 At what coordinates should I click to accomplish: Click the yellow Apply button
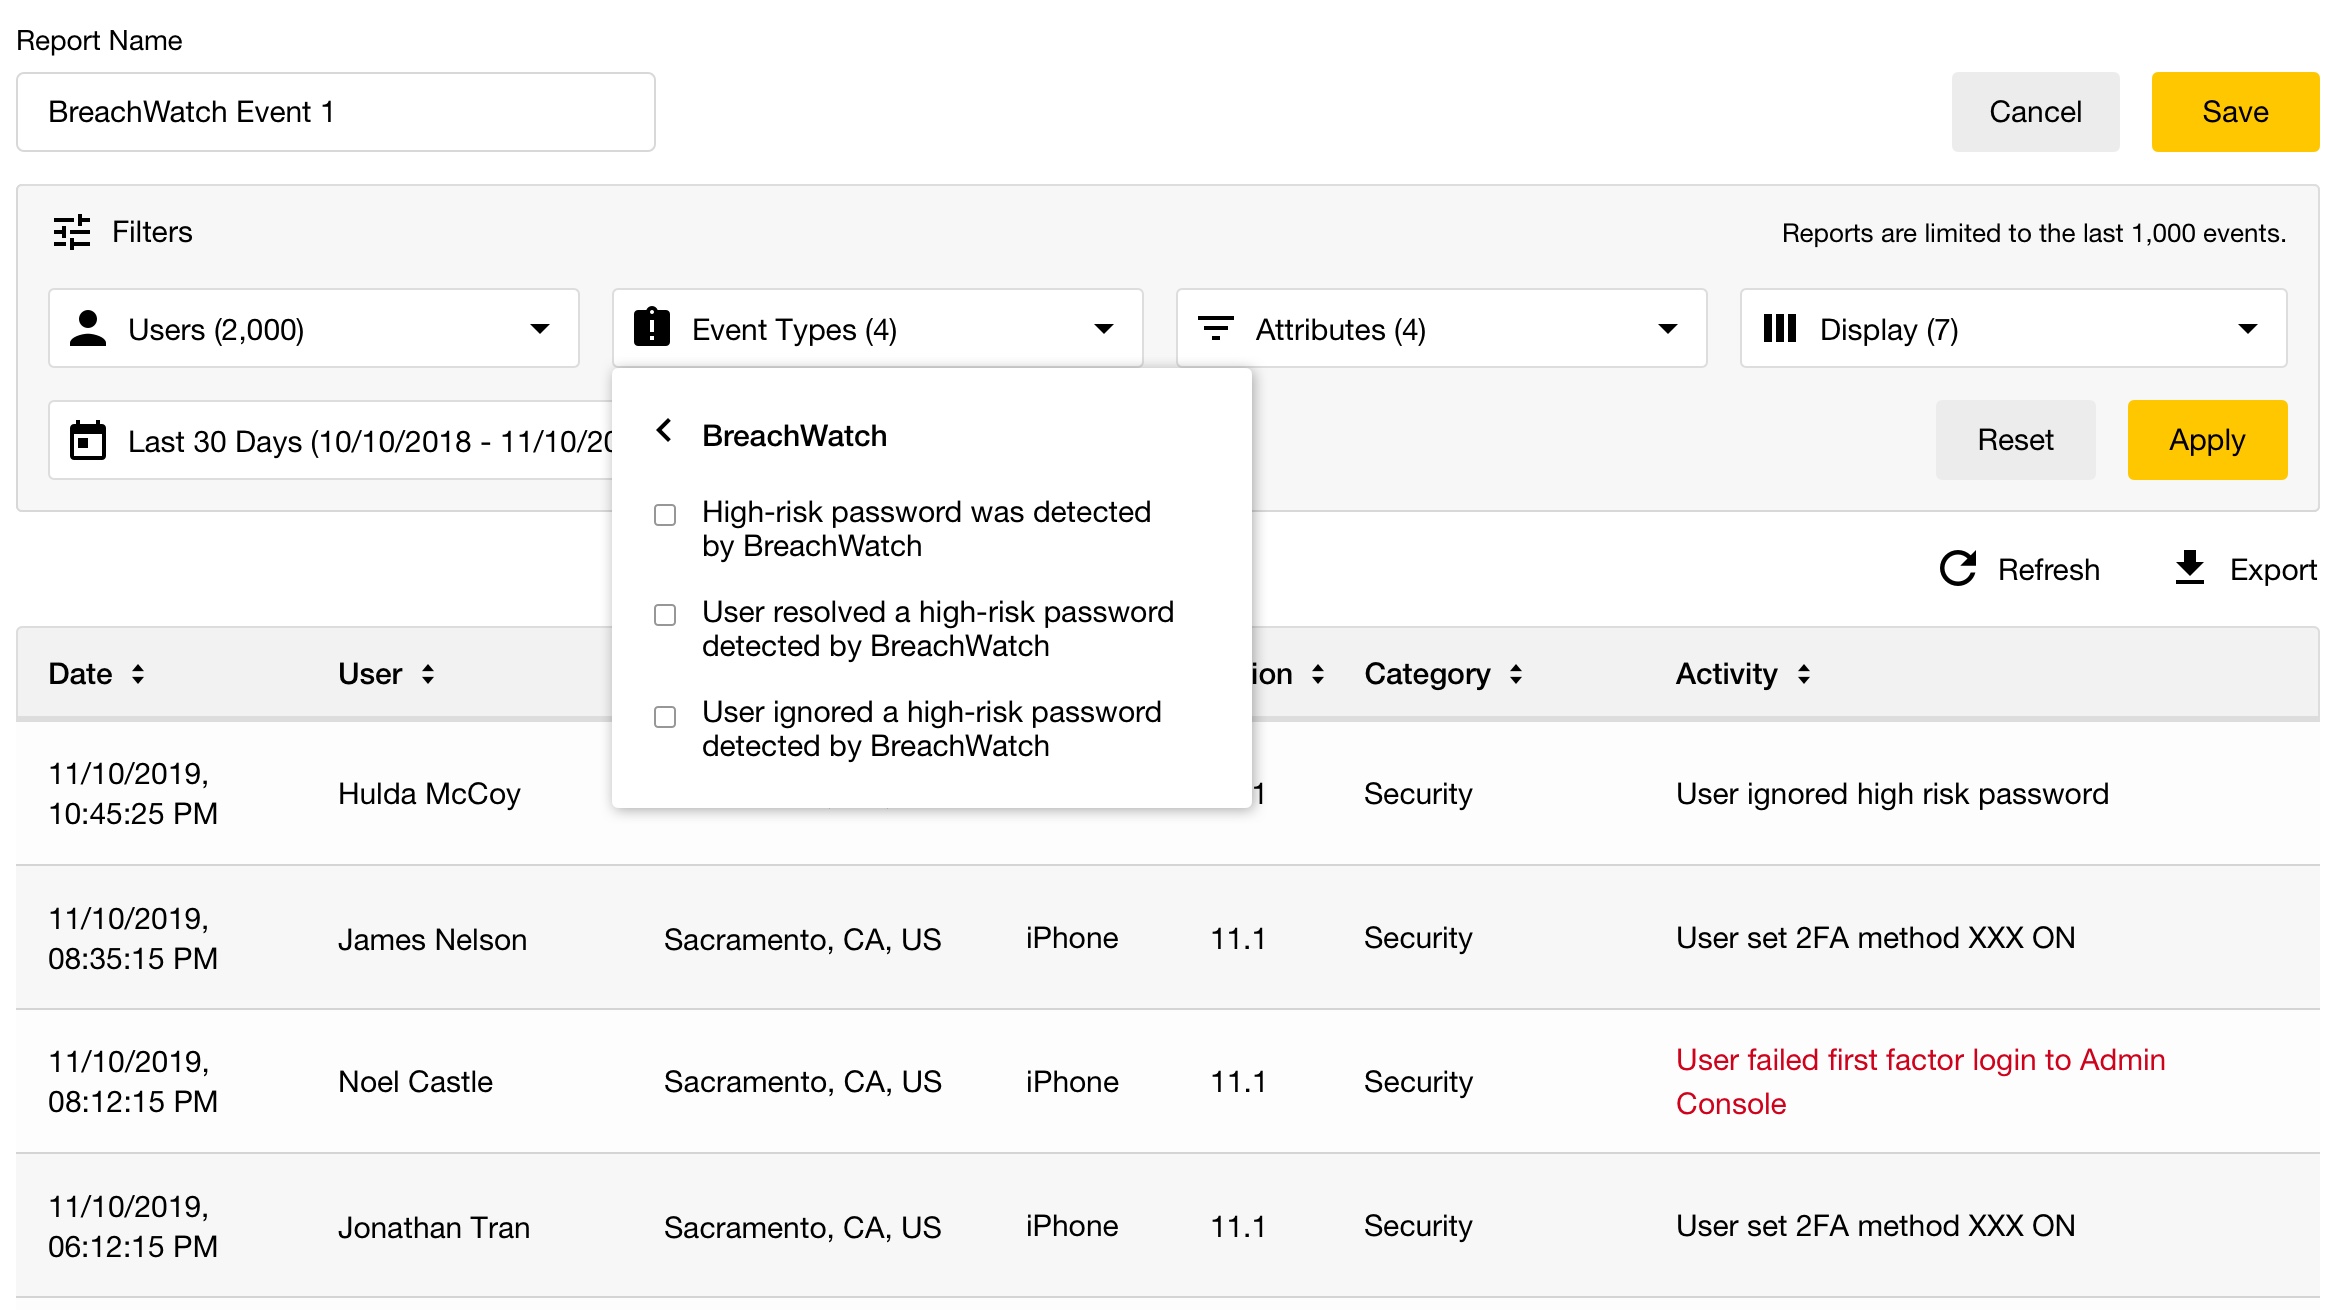pyautogui.click(x=2208, y=440)
